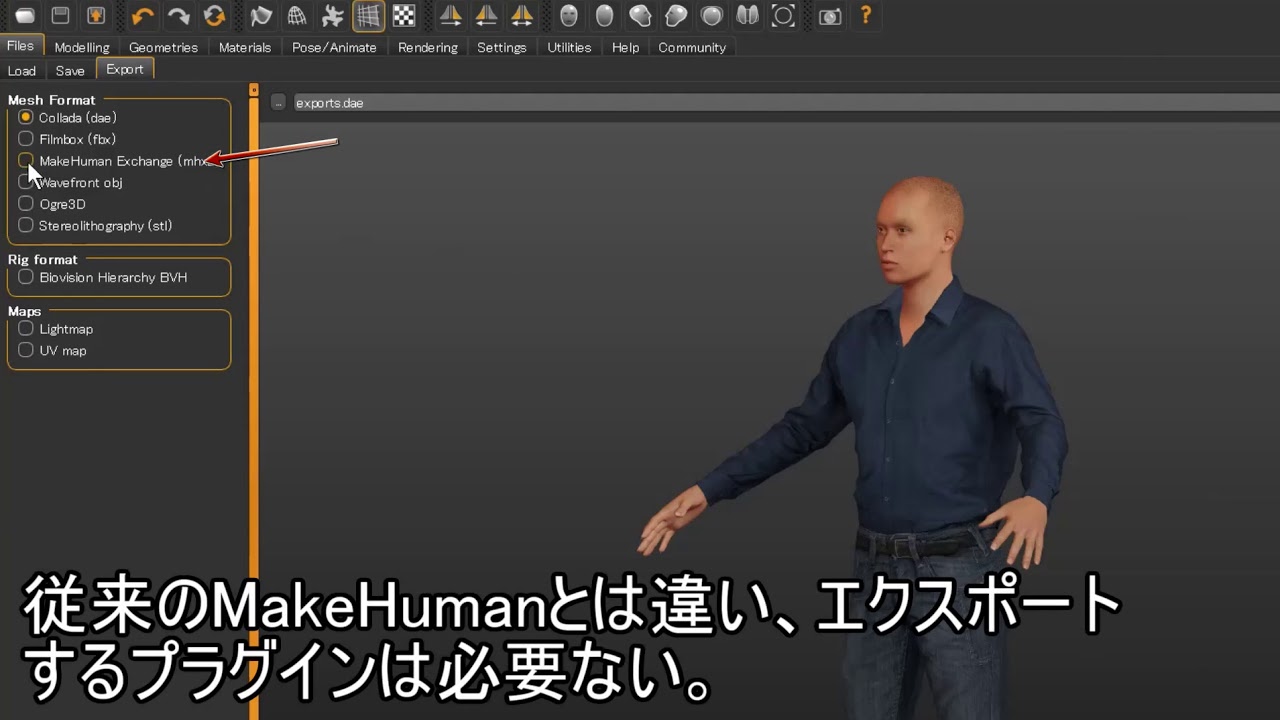Select MakeHuman Exchange (mhx) format
Viewport: 1280px width, 720px height.
tap(113, 161)
